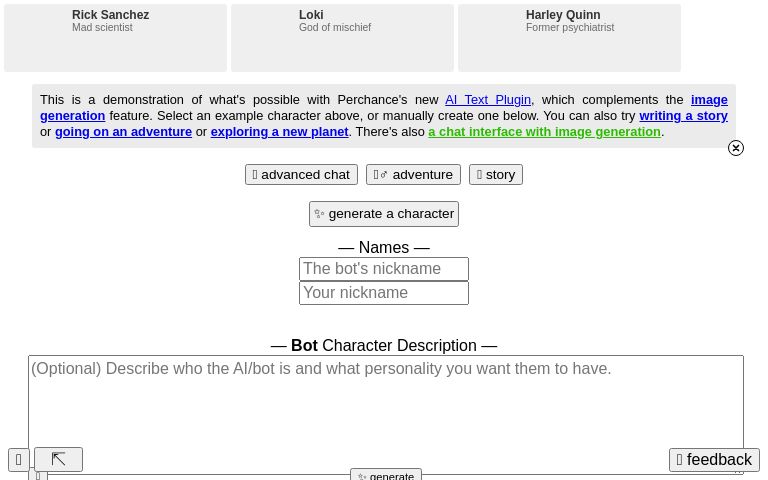768x480 pixels.
Task: Pick the Harley Quinn character card
Action: click(x=569, y=38)
